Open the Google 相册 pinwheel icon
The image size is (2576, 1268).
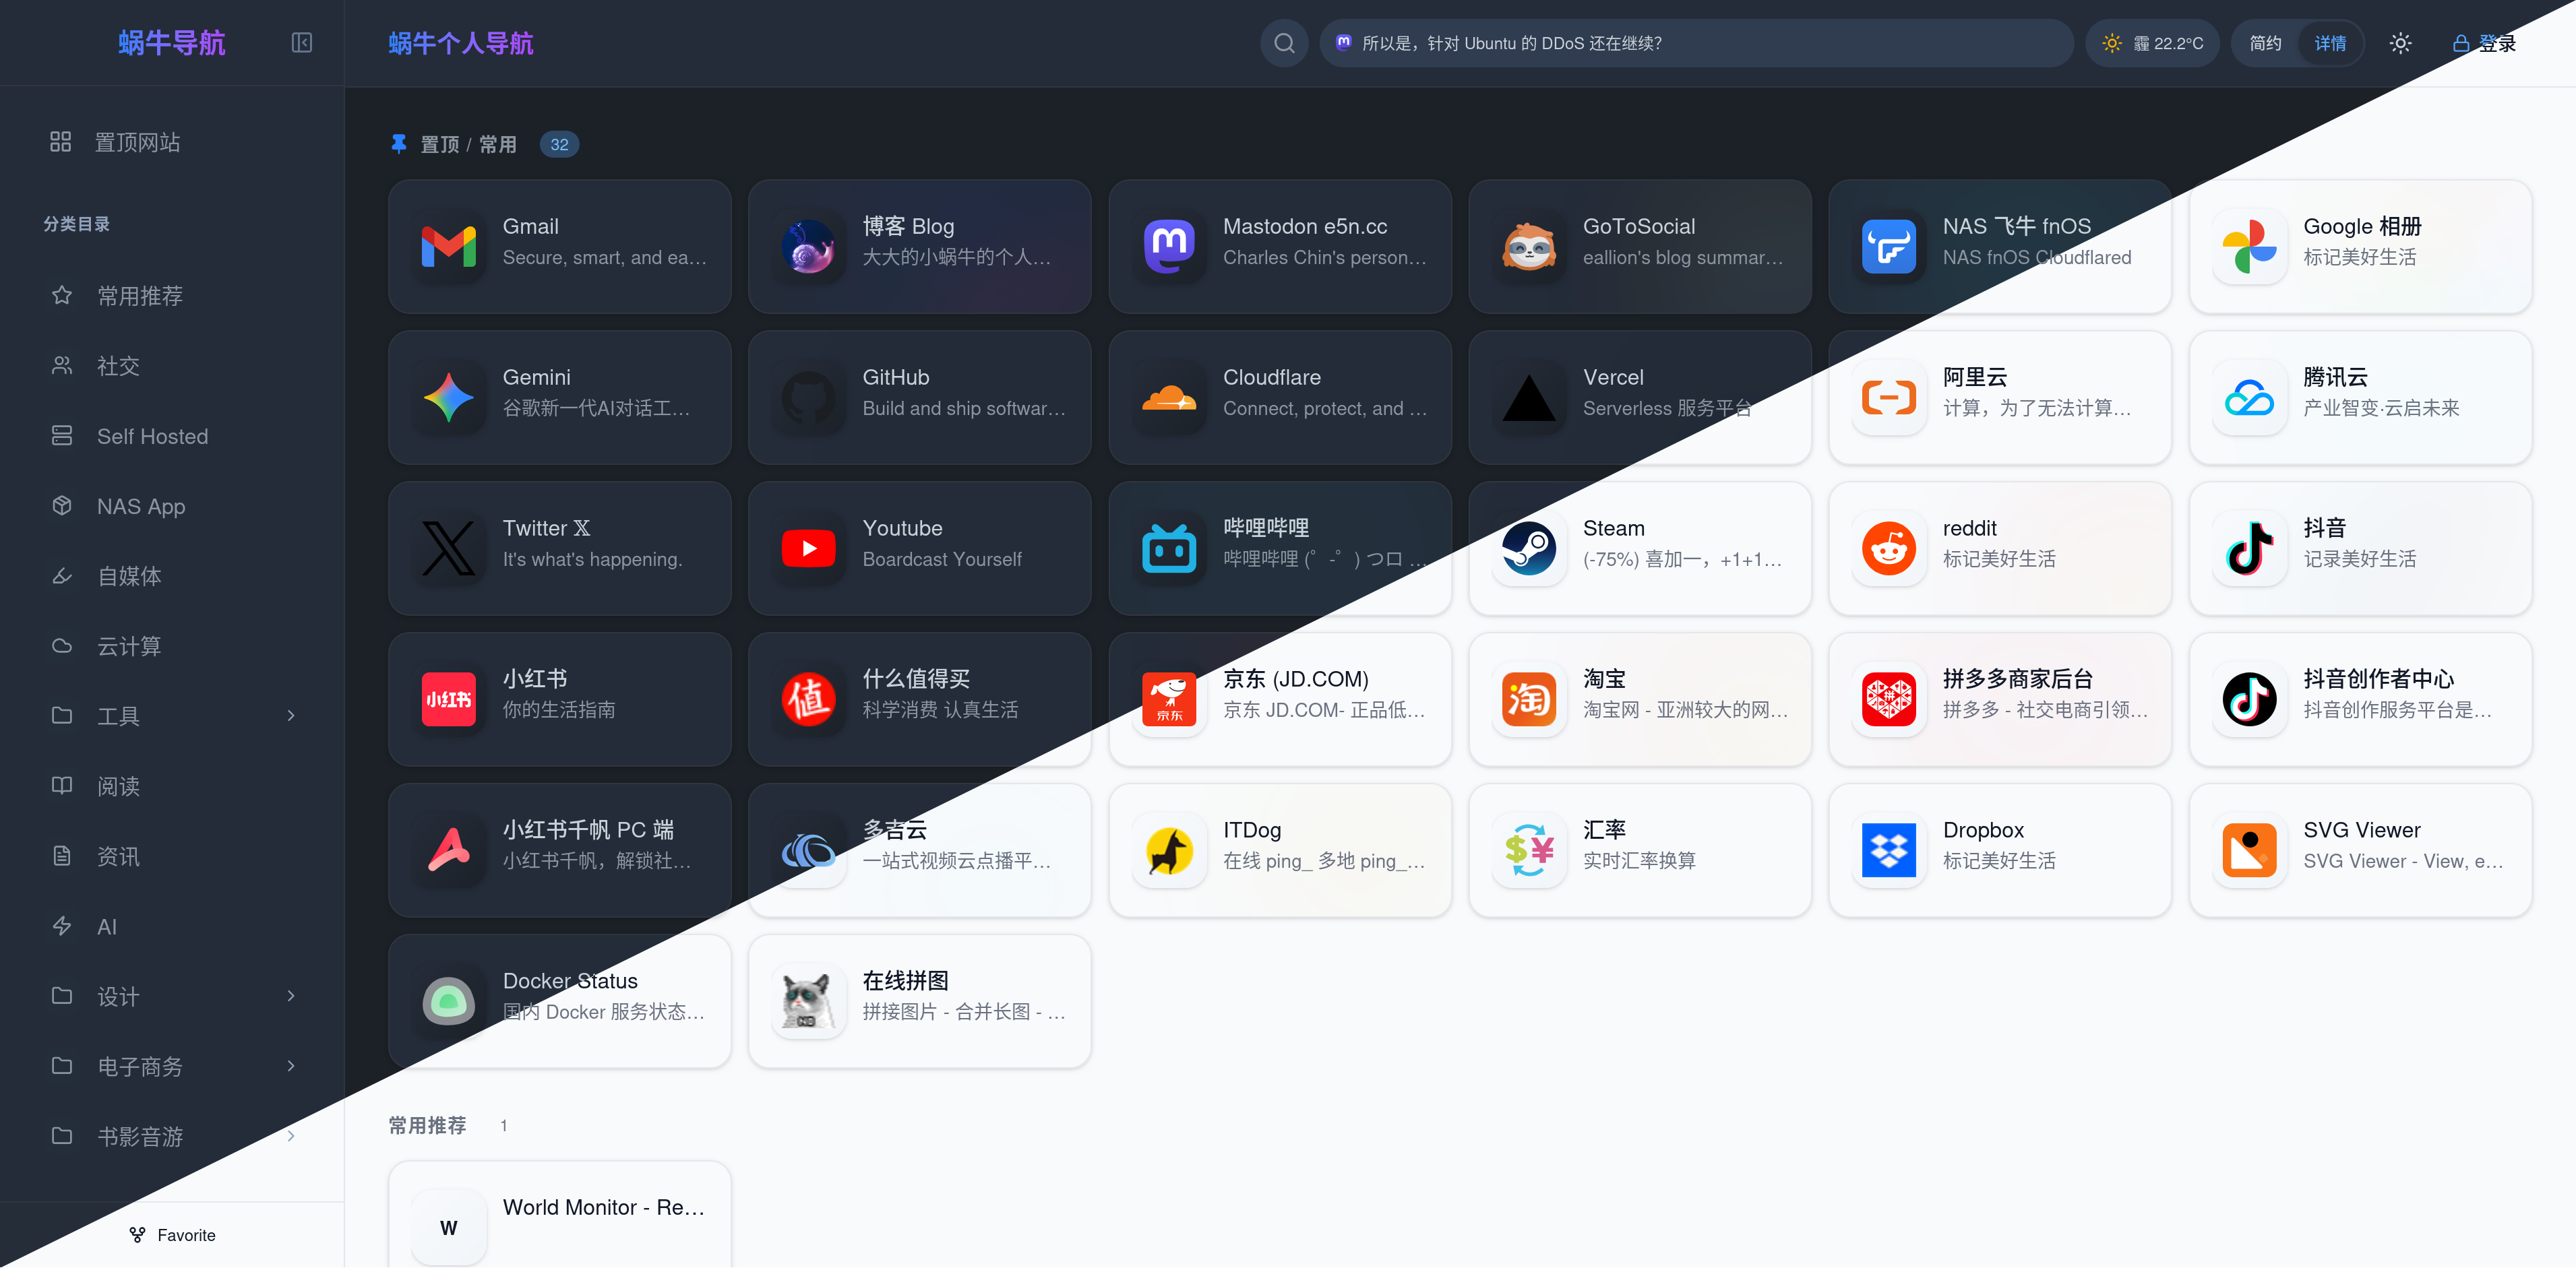pyautogui.click(x=2249, y=247)
